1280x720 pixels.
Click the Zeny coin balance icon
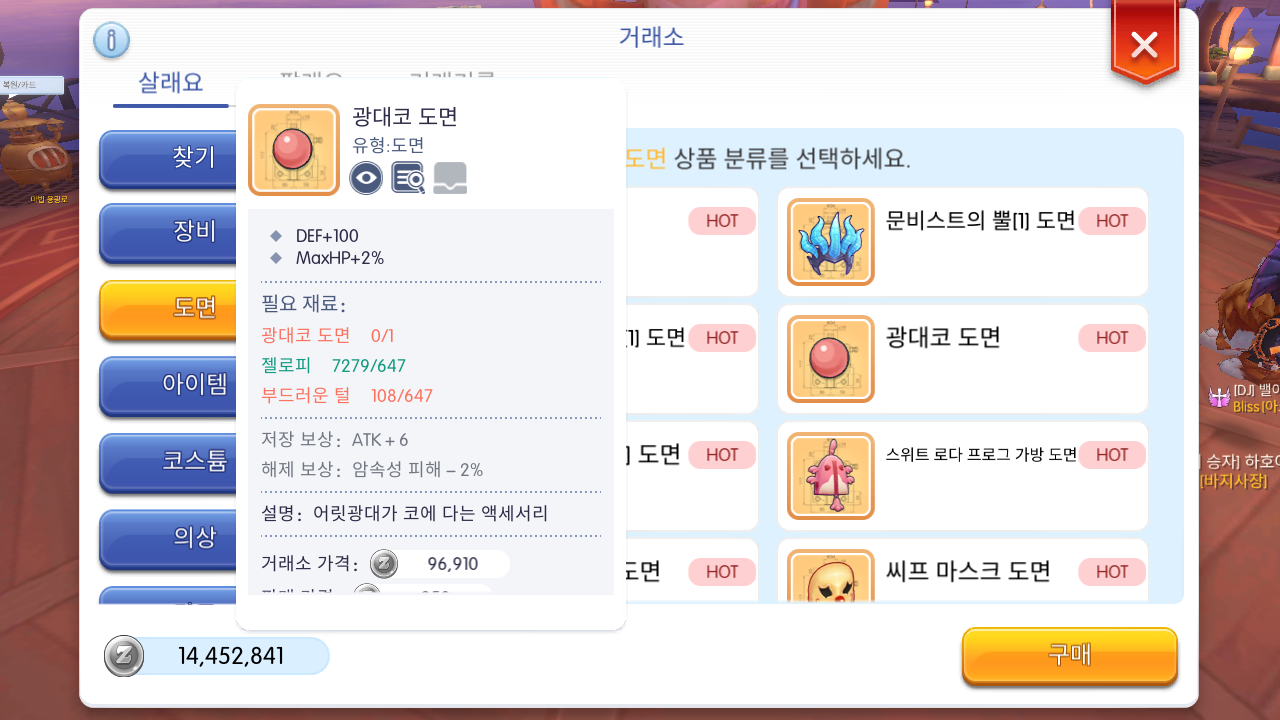(x=124, y=657)
